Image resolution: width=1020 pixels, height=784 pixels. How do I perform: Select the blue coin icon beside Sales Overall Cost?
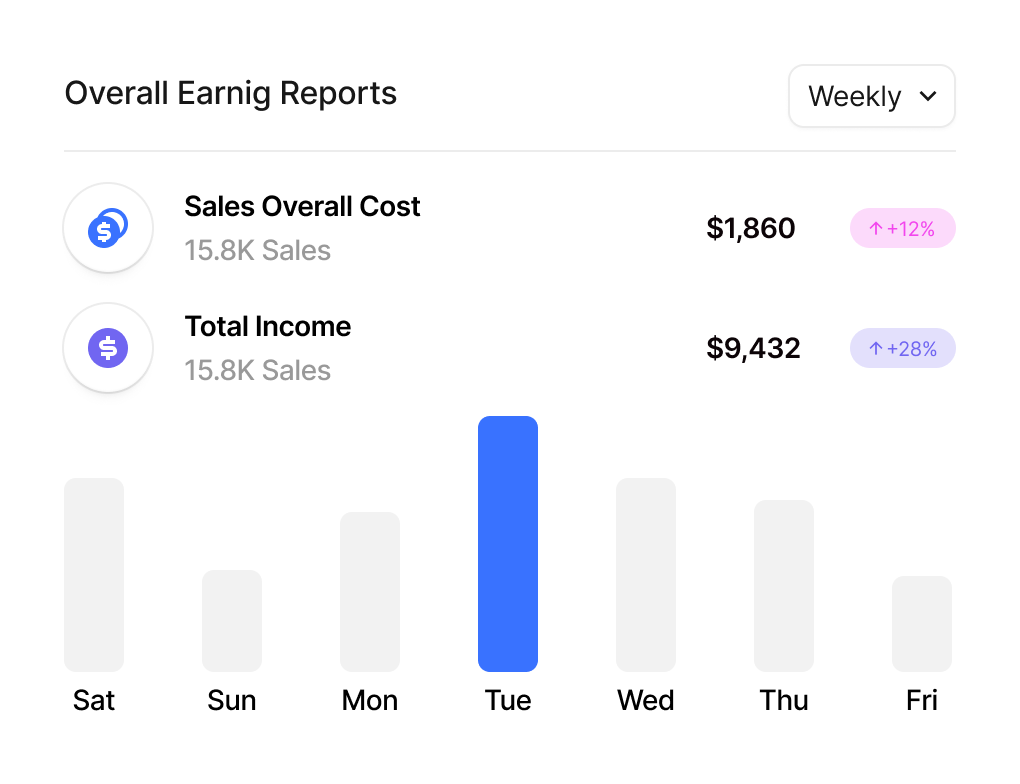click(108, 228)
